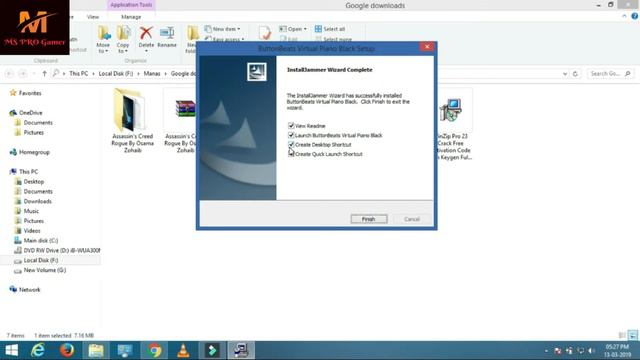Image resolution: width=640 pixels, height=360 pixels.
Task: Open the New item dropdown
Action: [x=222, y=29]
